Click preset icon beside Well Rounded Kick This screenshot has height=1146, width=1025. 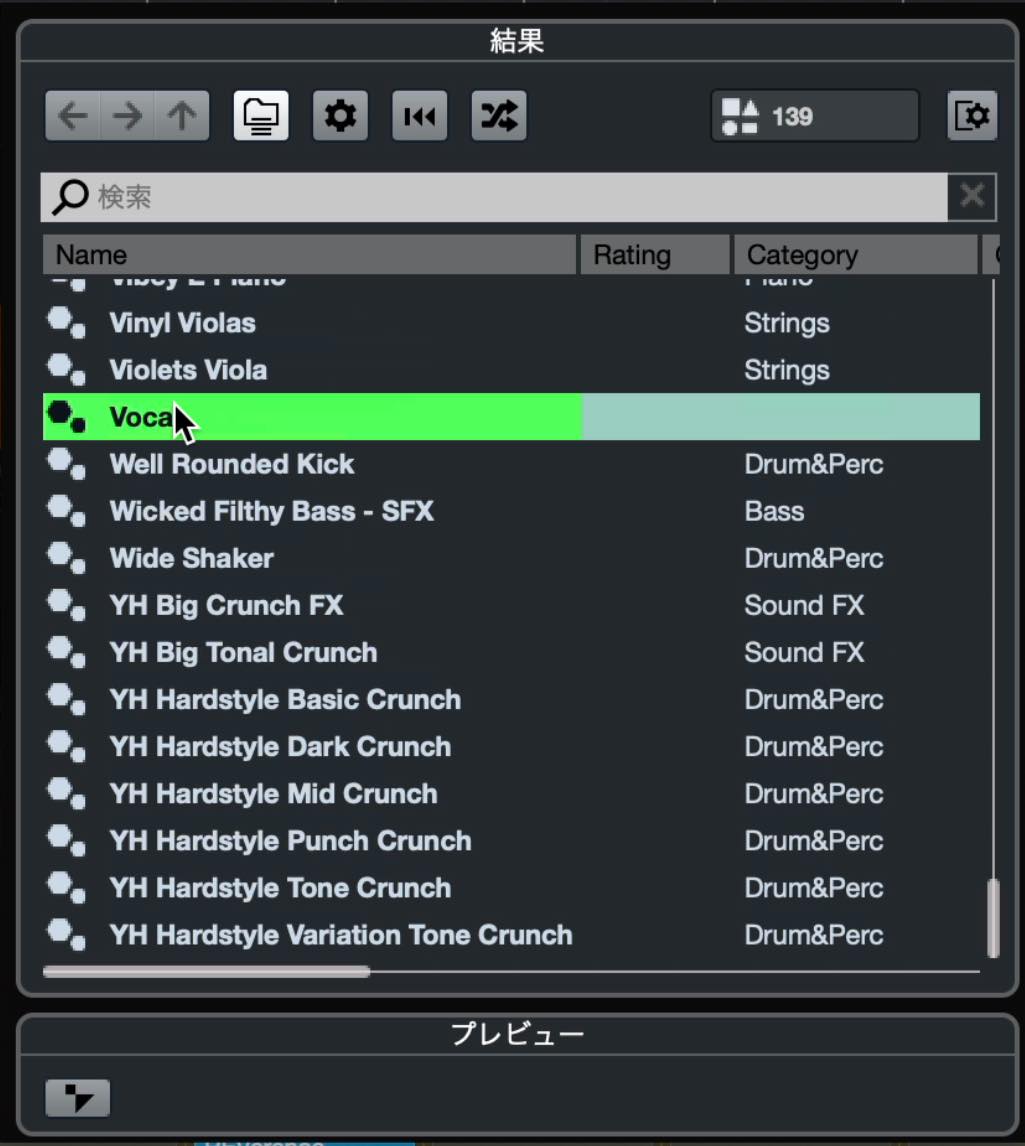click(x=67, y=464)
